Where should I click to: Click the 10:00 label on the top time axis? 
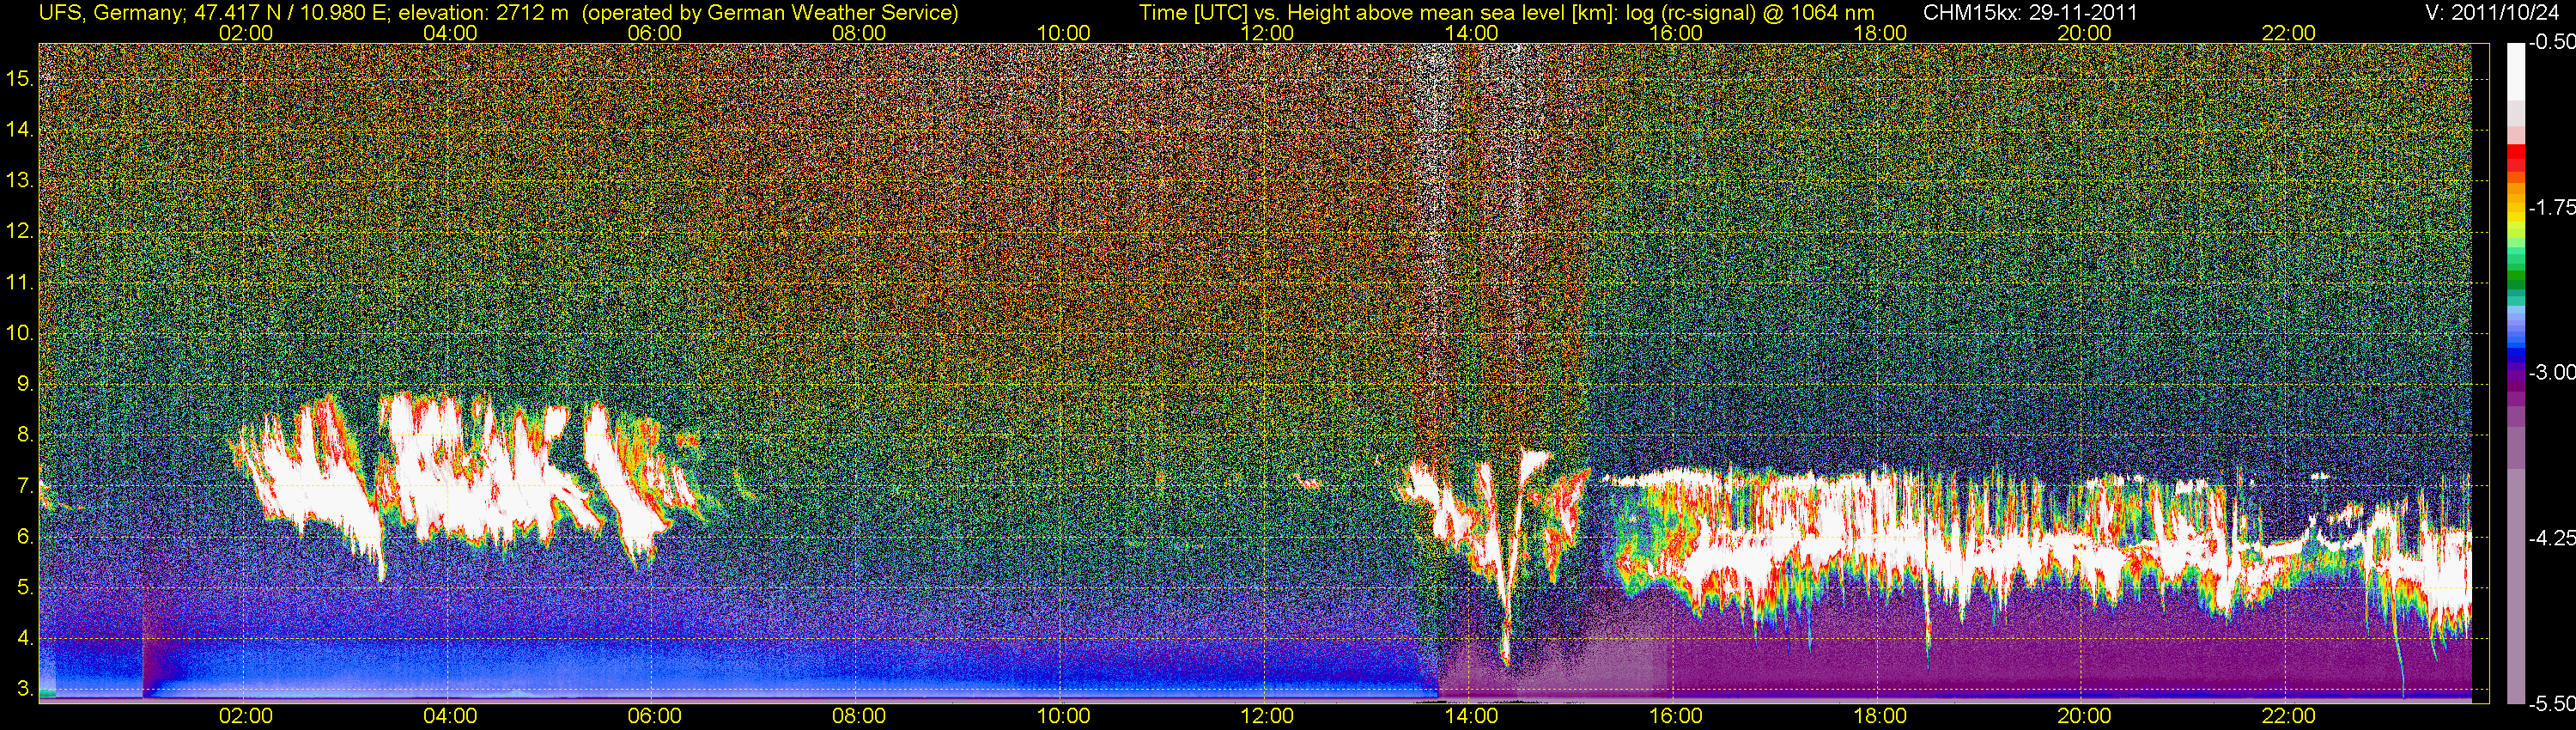click(x=1063, y=33)
